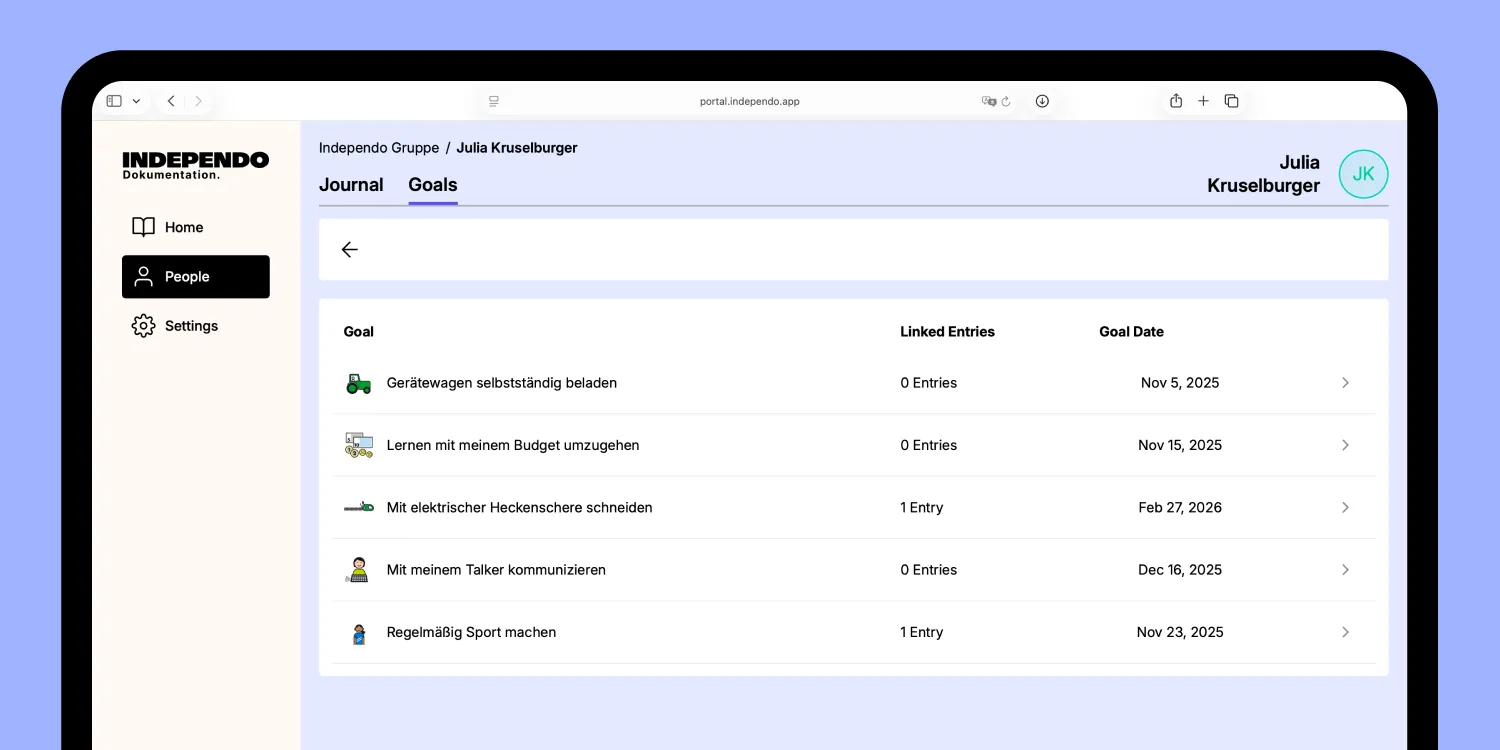
Task: Click the tractor icon for Gerätewagen goal
Action: point(358,383)
